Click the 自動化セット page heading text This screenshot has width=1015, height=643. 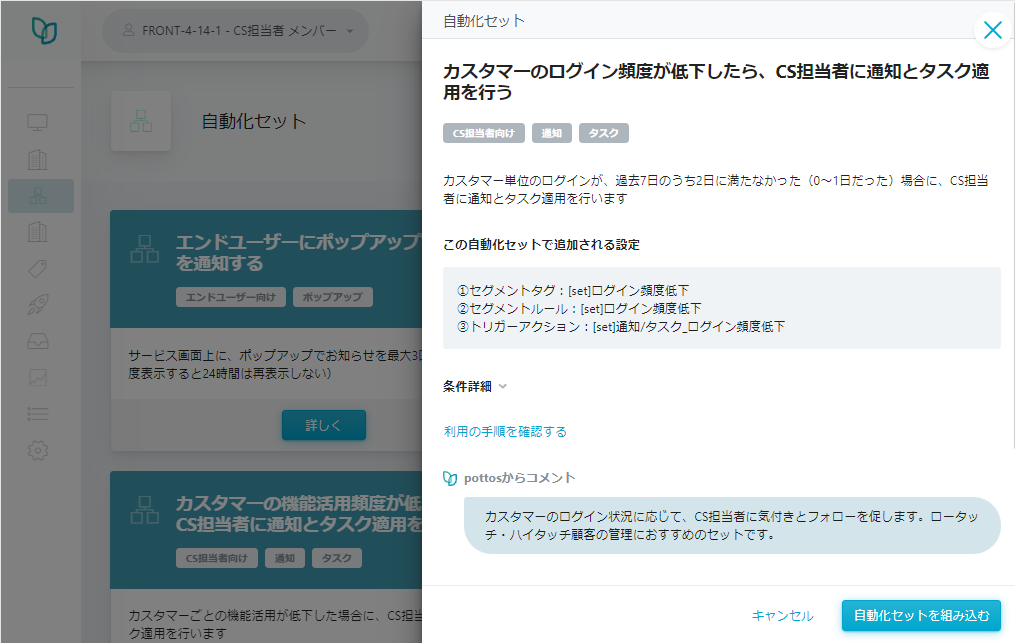pyautogui.click(x=254, y=121)
